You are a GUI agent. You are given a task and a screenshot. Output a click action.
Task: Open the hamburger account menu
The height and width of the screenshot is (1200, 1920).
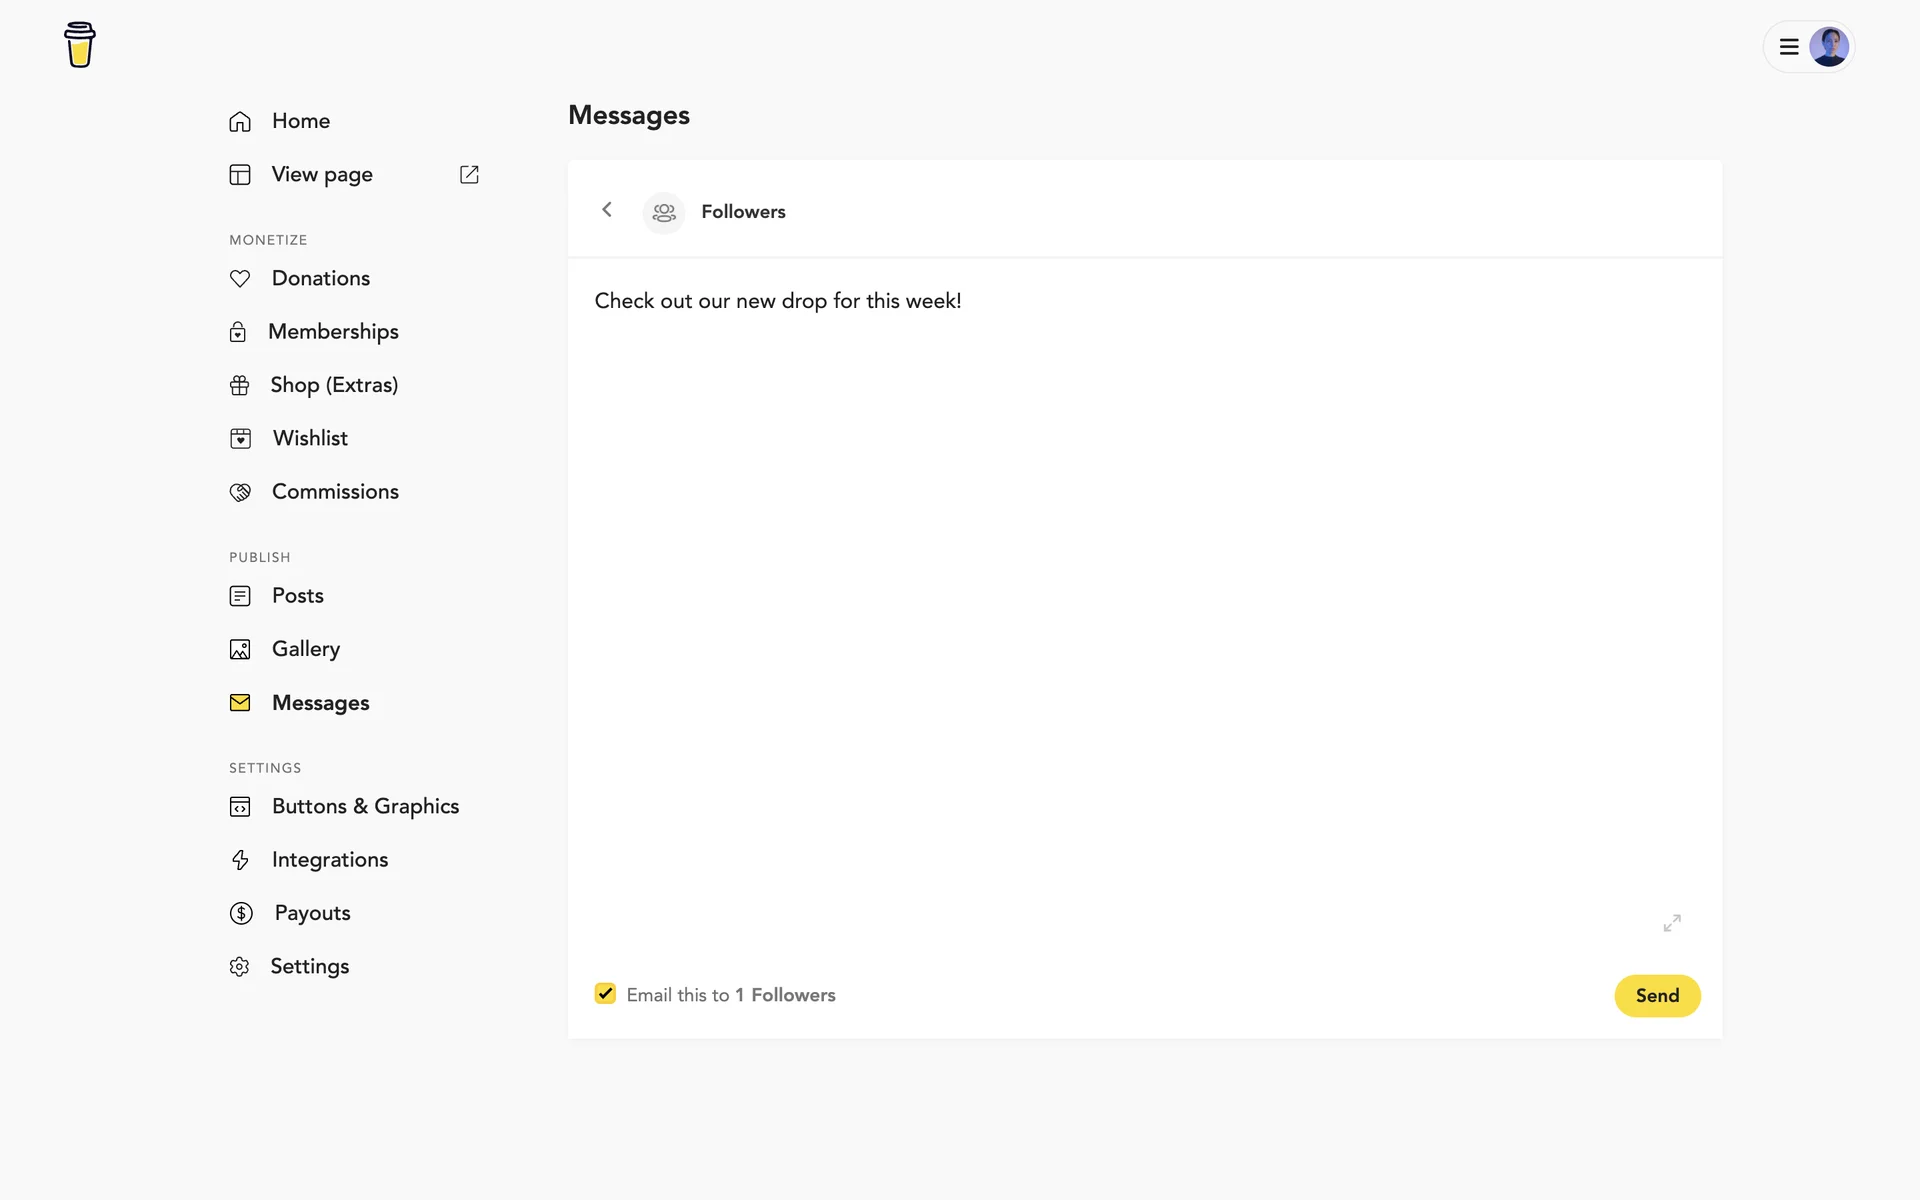click(1789, 47)
